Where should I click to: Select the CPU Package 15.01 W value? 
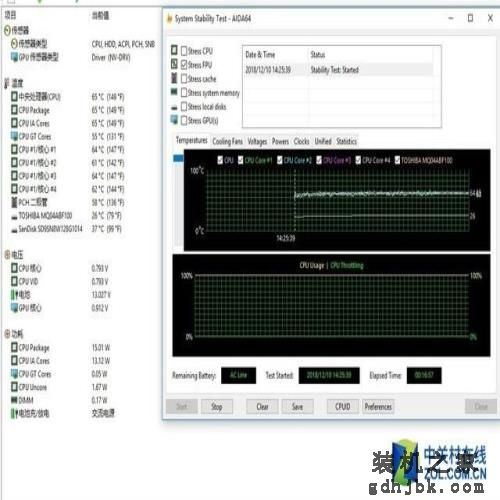(101, 348)
